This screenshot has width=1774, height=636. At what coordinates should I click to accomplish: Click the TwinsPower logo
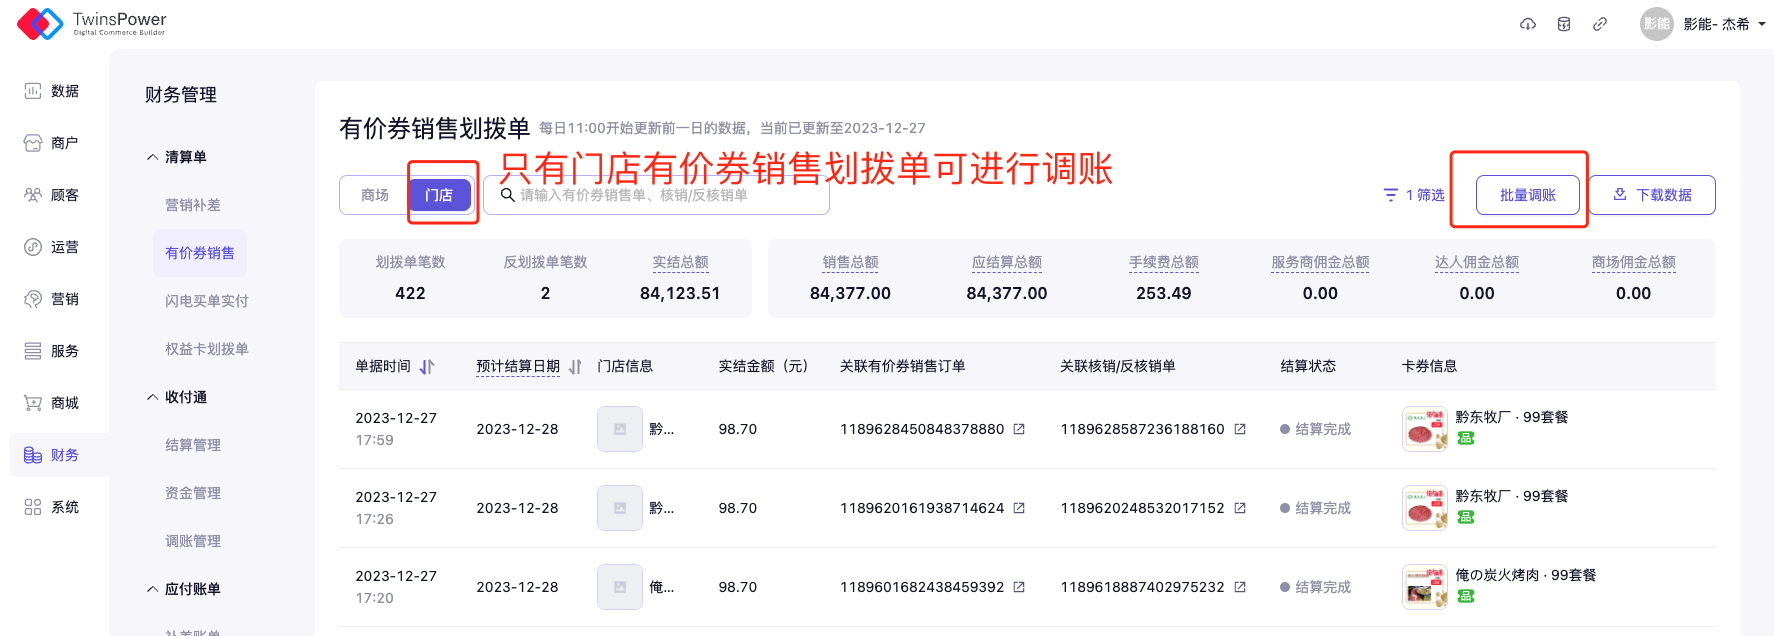pyautogui.click(x=92, y=23)
